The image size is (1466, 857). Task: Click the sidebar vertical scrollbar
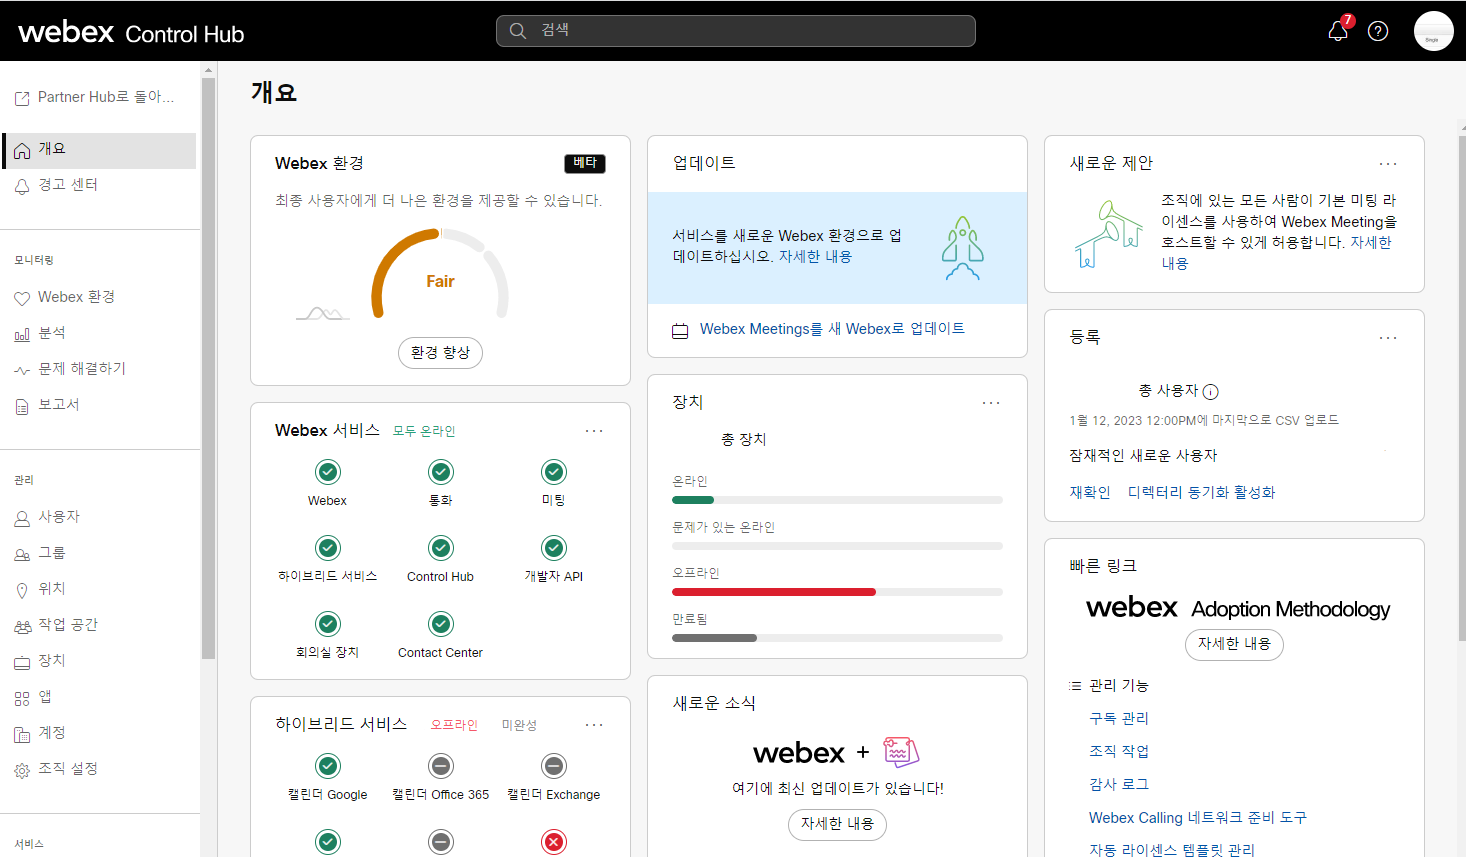(x=208, y=368)
